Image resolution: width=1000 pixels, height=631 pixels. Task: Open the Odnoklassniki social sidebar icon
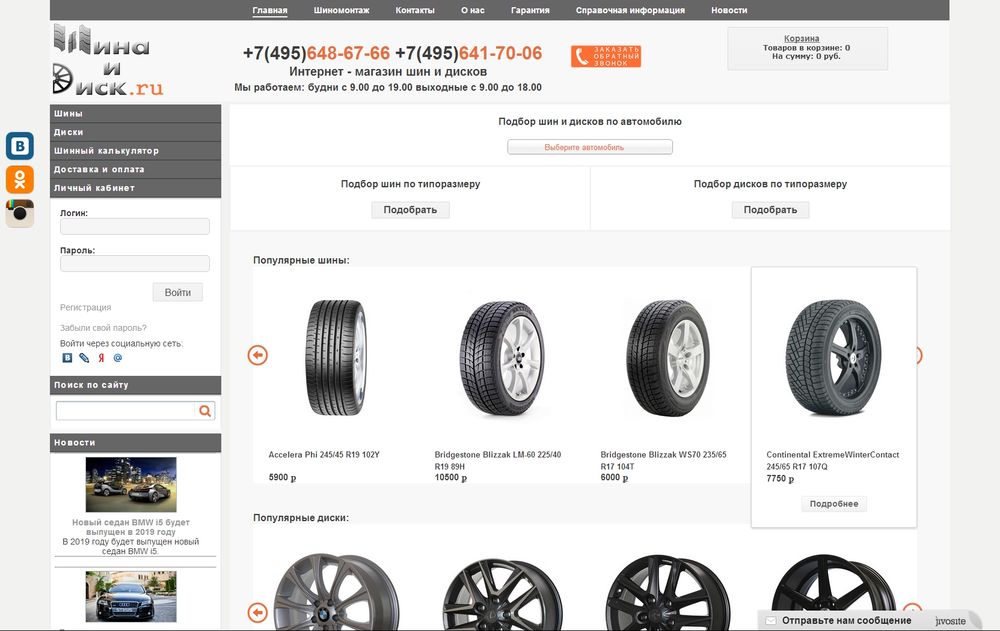click(x=20, y=179)
